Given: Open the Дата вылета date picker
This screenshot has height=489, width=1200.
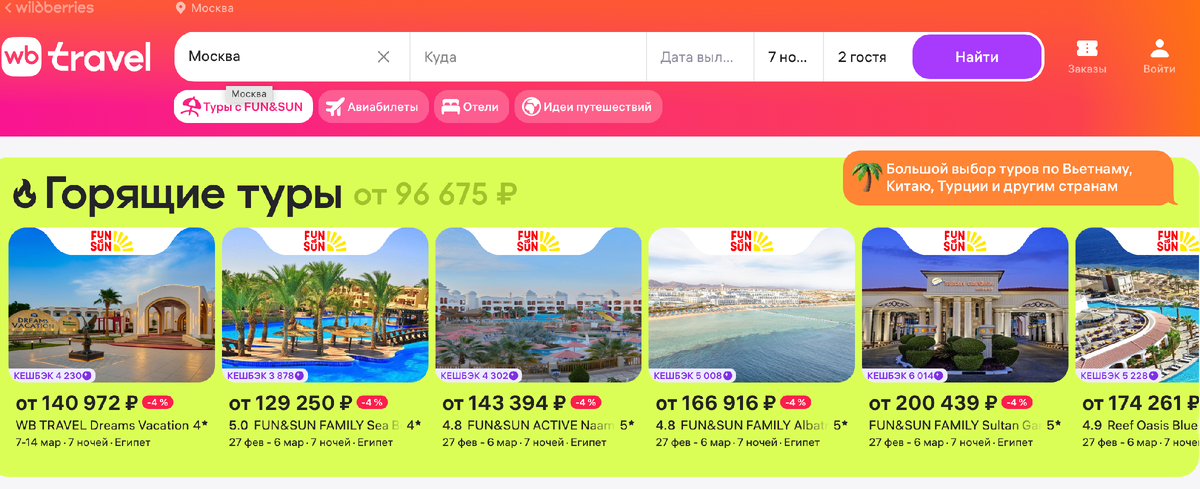Looking at the screenshot, I should 699,57.
